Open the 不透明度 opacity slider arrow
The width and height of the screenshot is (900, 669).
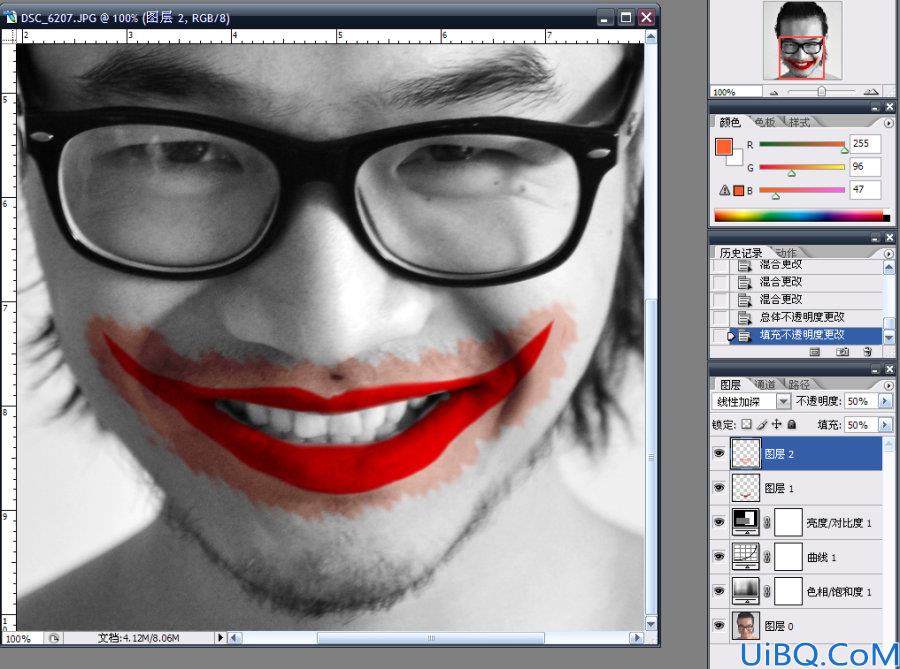886,402
